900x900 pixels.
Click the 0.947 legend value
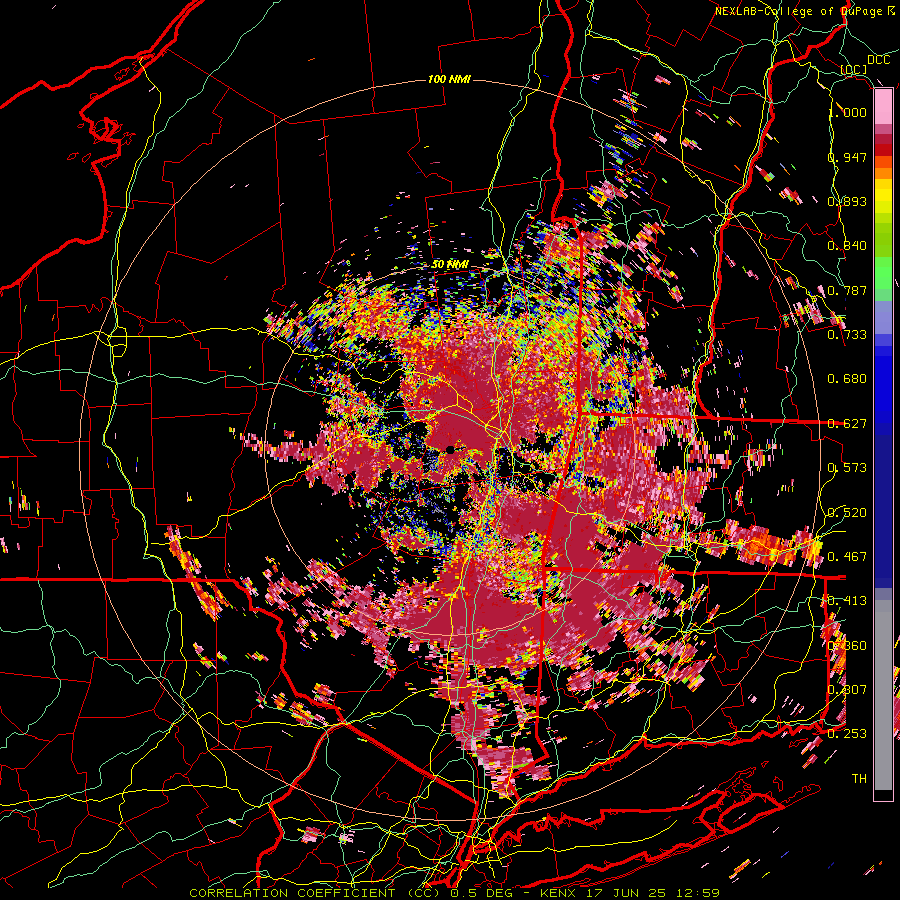pyautogui.click(x=848, y=157)
